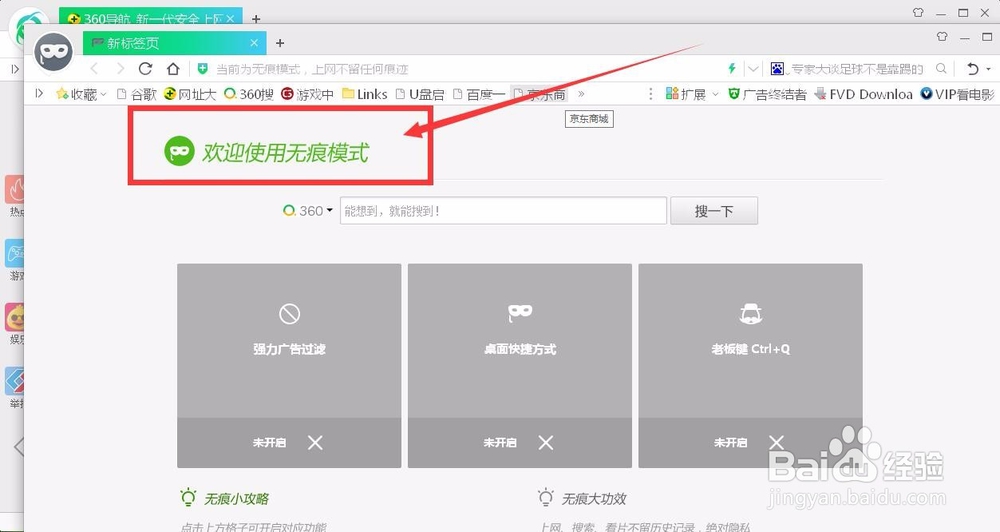Click the green mask icon beside welcome text
The height and width of the screenshot is (532, 1000).
(x=179, y=152)
